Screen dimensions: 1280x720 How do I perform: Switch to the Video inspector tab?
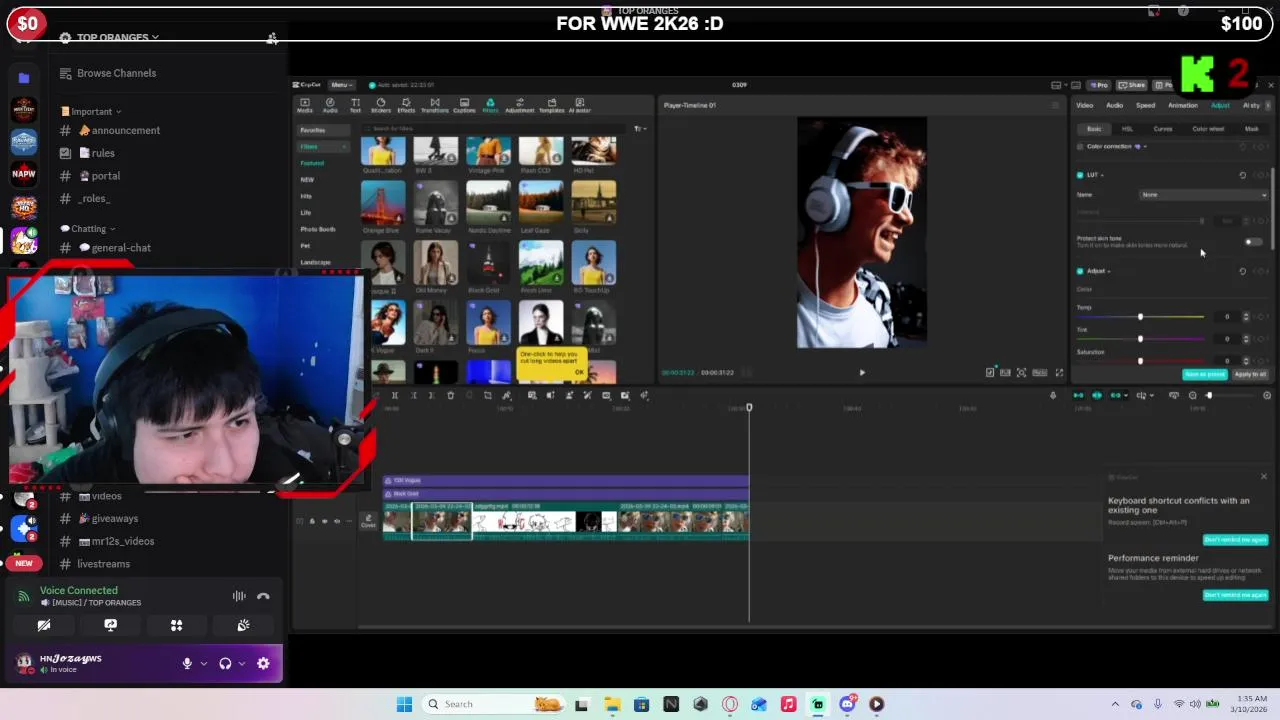tap(1085, 105)
